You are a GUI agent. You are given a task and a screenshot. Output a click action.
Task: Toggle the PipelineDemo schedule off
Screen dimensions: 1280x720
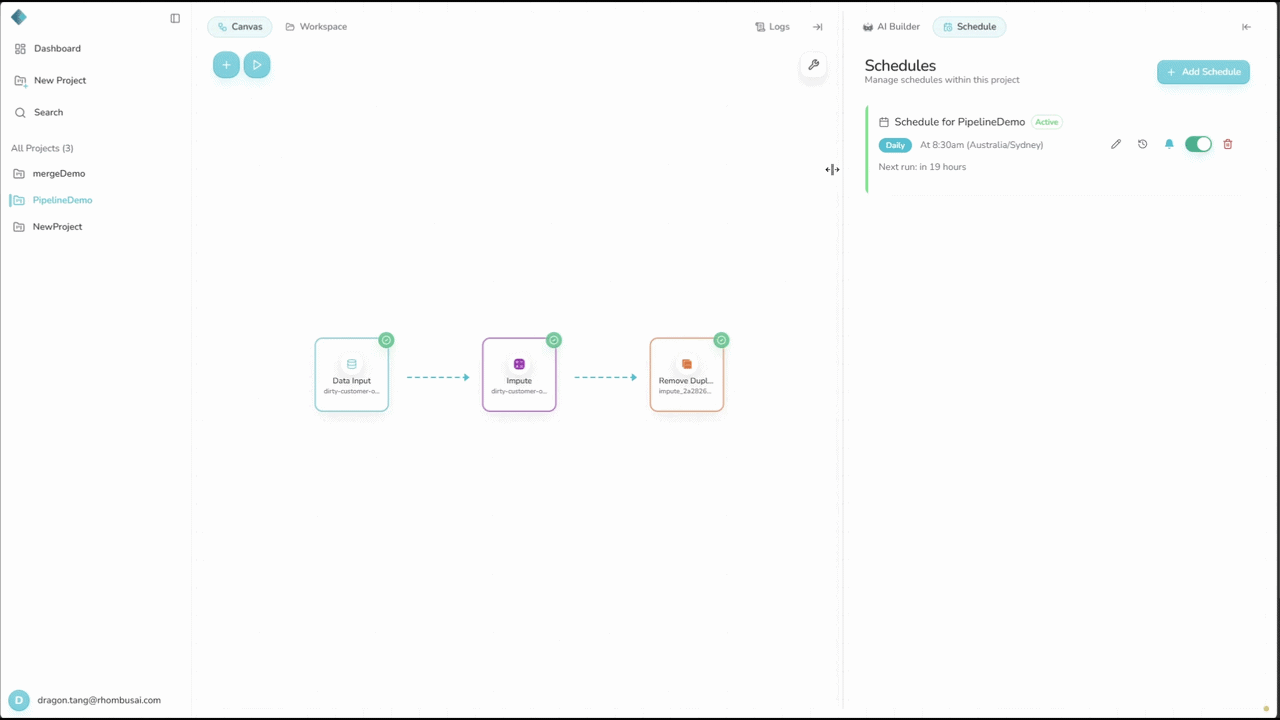pyautogui.click(x=1198, y=144)
